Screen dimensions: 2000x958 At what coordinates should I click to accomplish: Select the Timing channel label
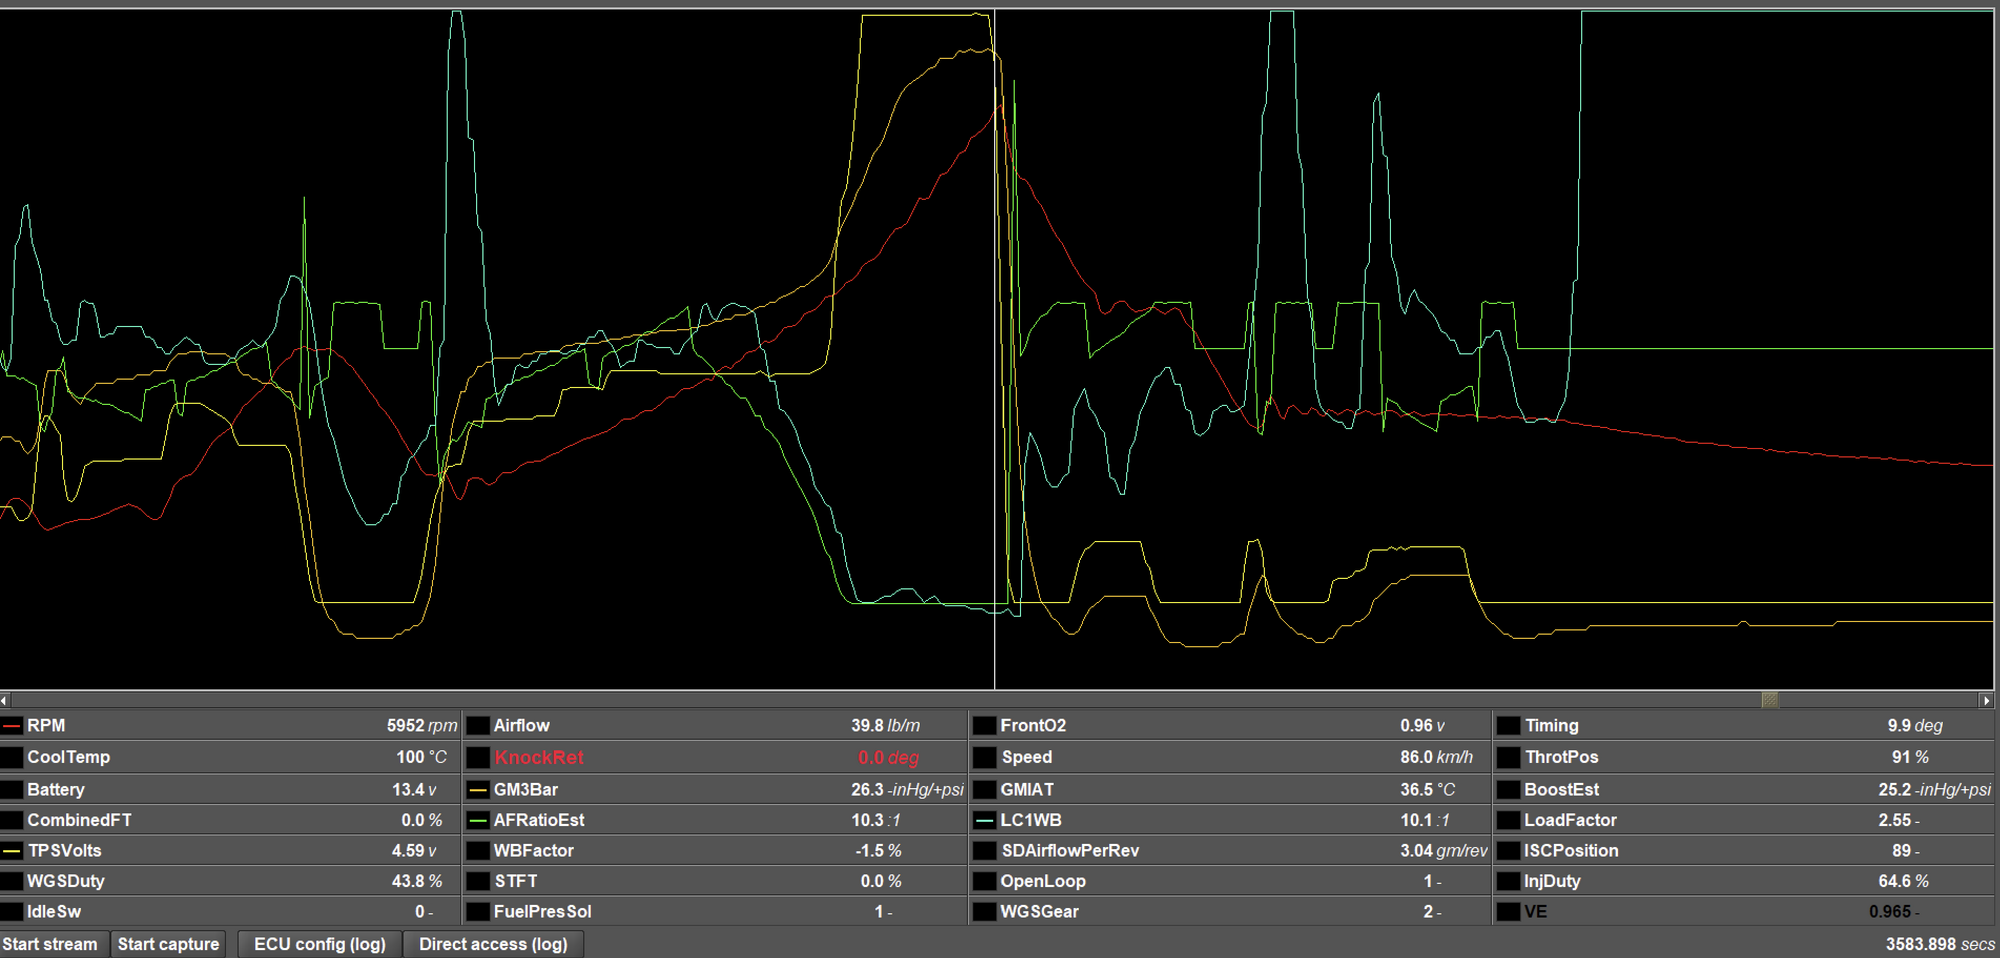[1551, 726]
